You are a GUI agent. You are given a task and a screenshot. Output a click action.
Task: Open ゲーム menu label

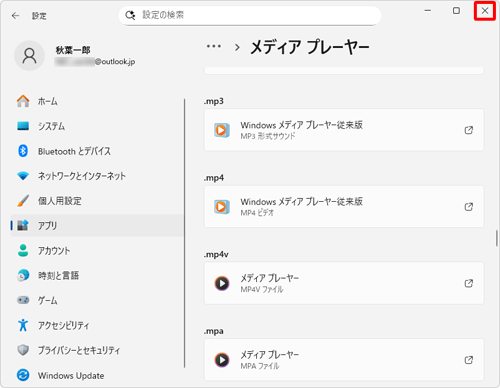pyautogui.click(x=47, y=301)
